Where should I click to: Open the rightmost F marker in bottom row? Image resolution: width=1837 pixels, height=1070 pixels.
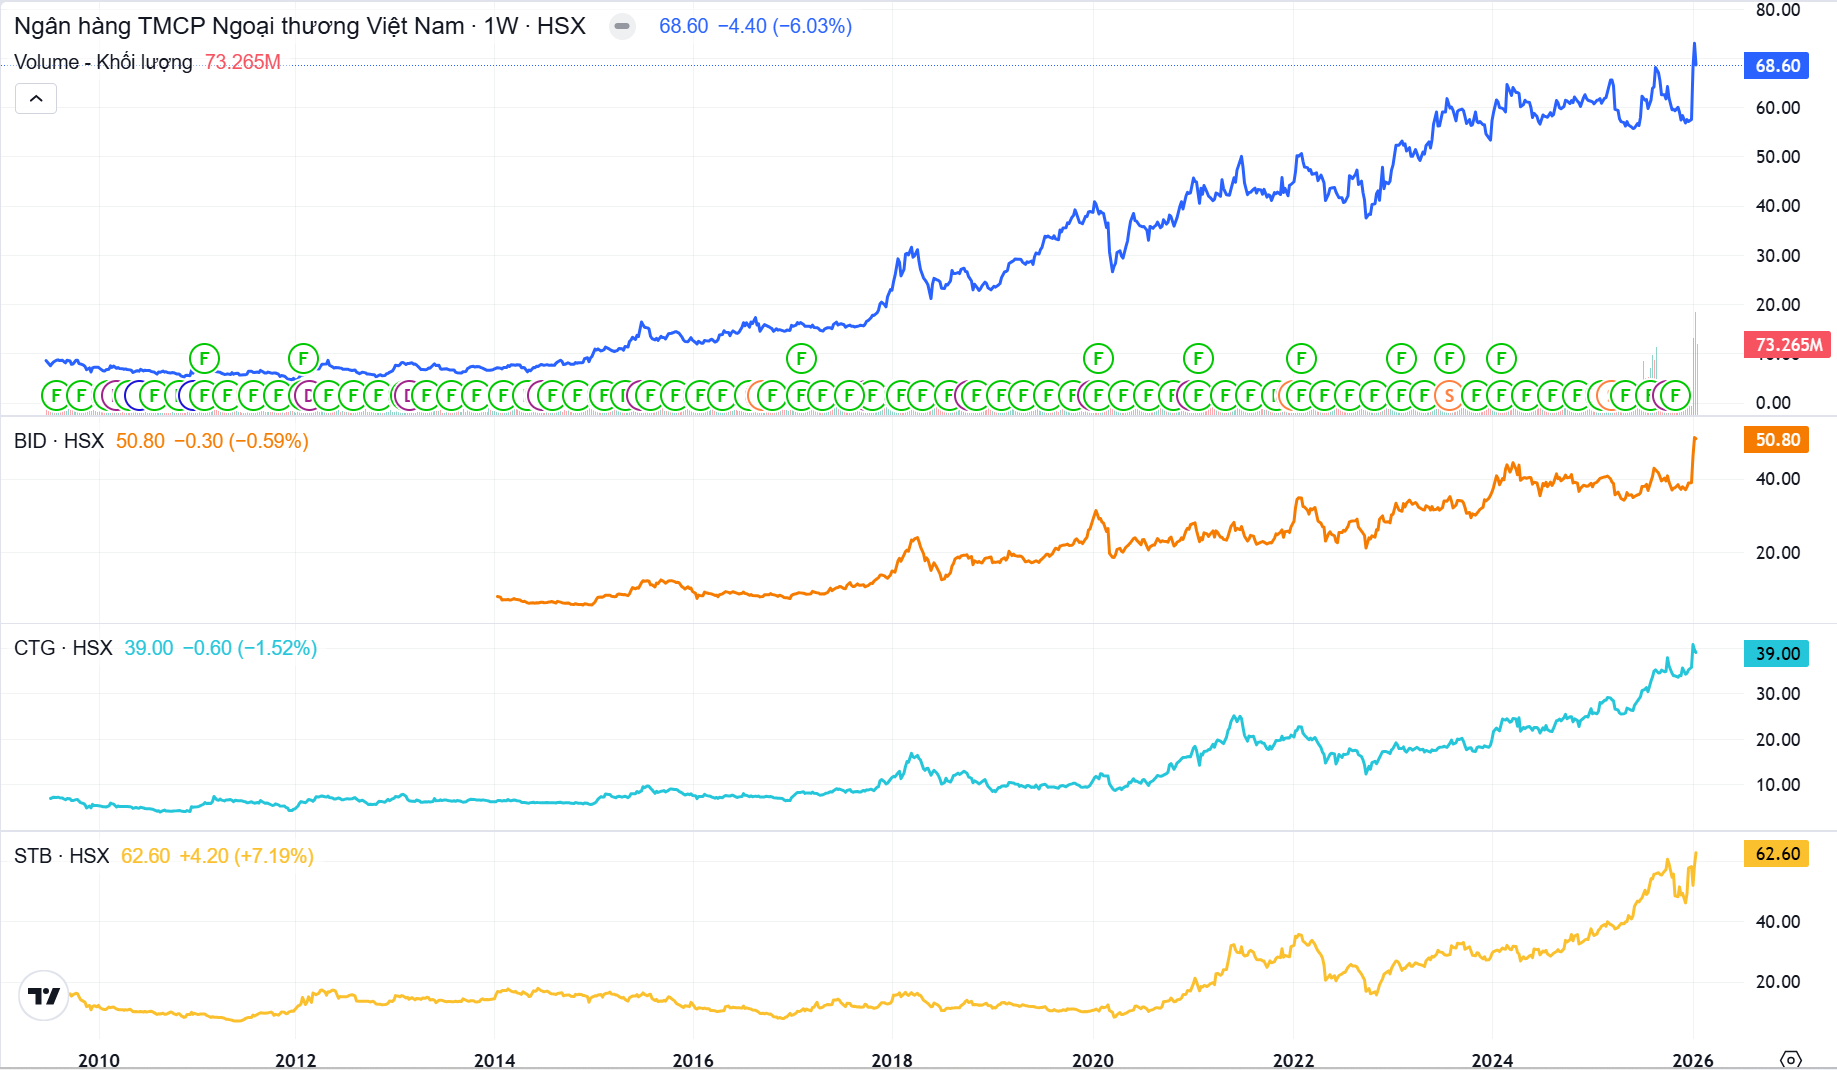tap(1675, 396)
